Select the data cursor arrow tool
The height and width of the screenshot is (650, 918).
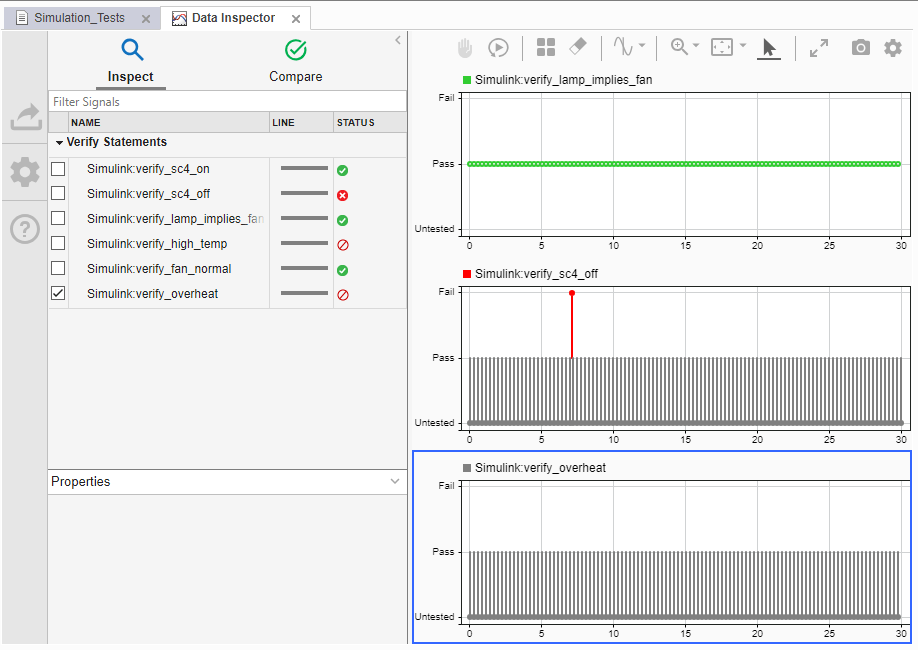[768, 47]
